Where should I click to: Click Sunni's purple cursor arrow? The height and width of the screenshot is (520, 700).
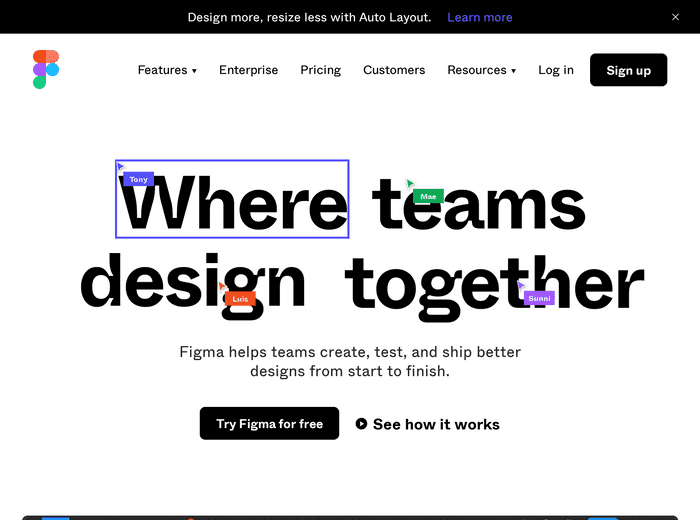pyautogui.click(x=521, y=285)
